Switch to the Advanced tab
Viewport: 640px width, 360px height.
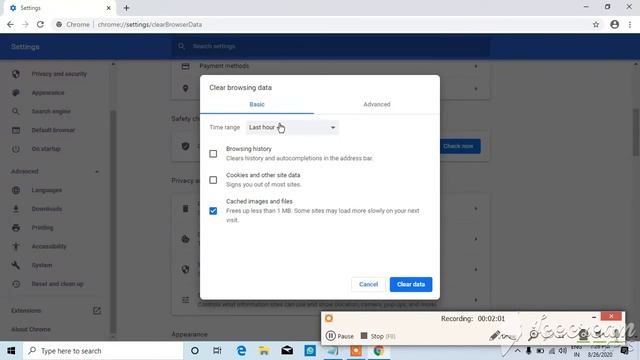(x=377, y=104)
